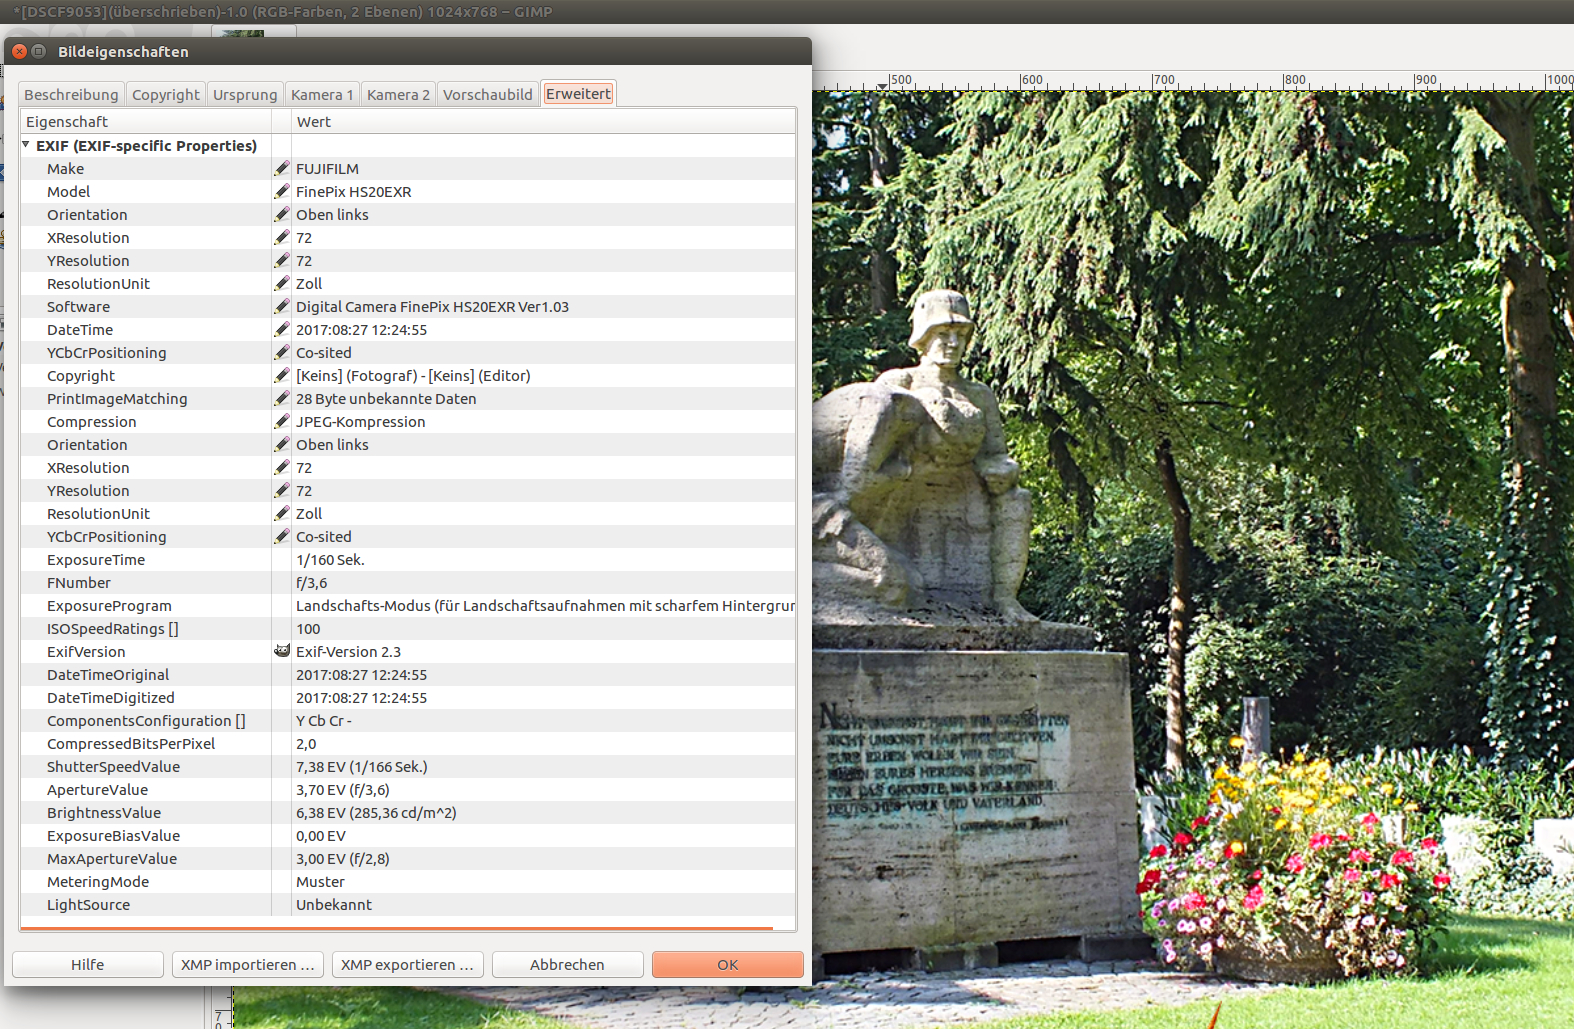1574x1029 pixels.
Task: Select the 'JPEG-Kompression' value
Action: (x=361, y=421)
